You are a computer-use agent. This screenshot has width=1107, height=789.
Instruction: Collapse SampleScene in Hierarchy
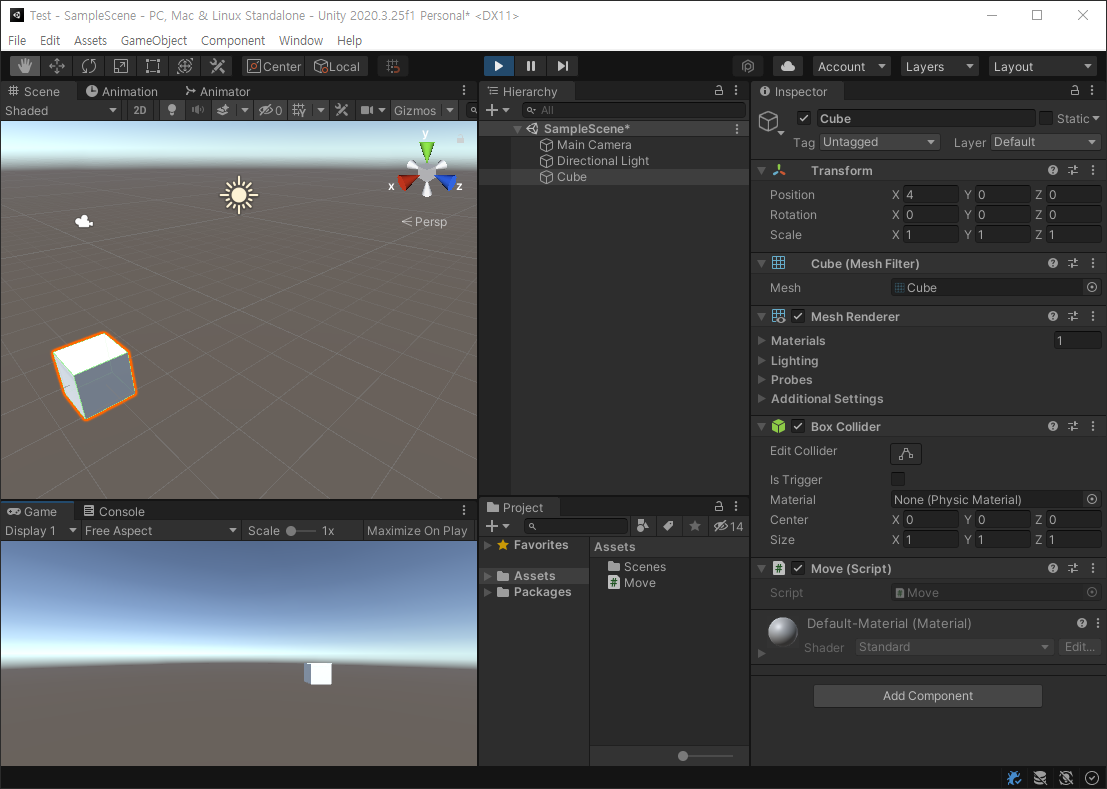(x=517, y=129)
